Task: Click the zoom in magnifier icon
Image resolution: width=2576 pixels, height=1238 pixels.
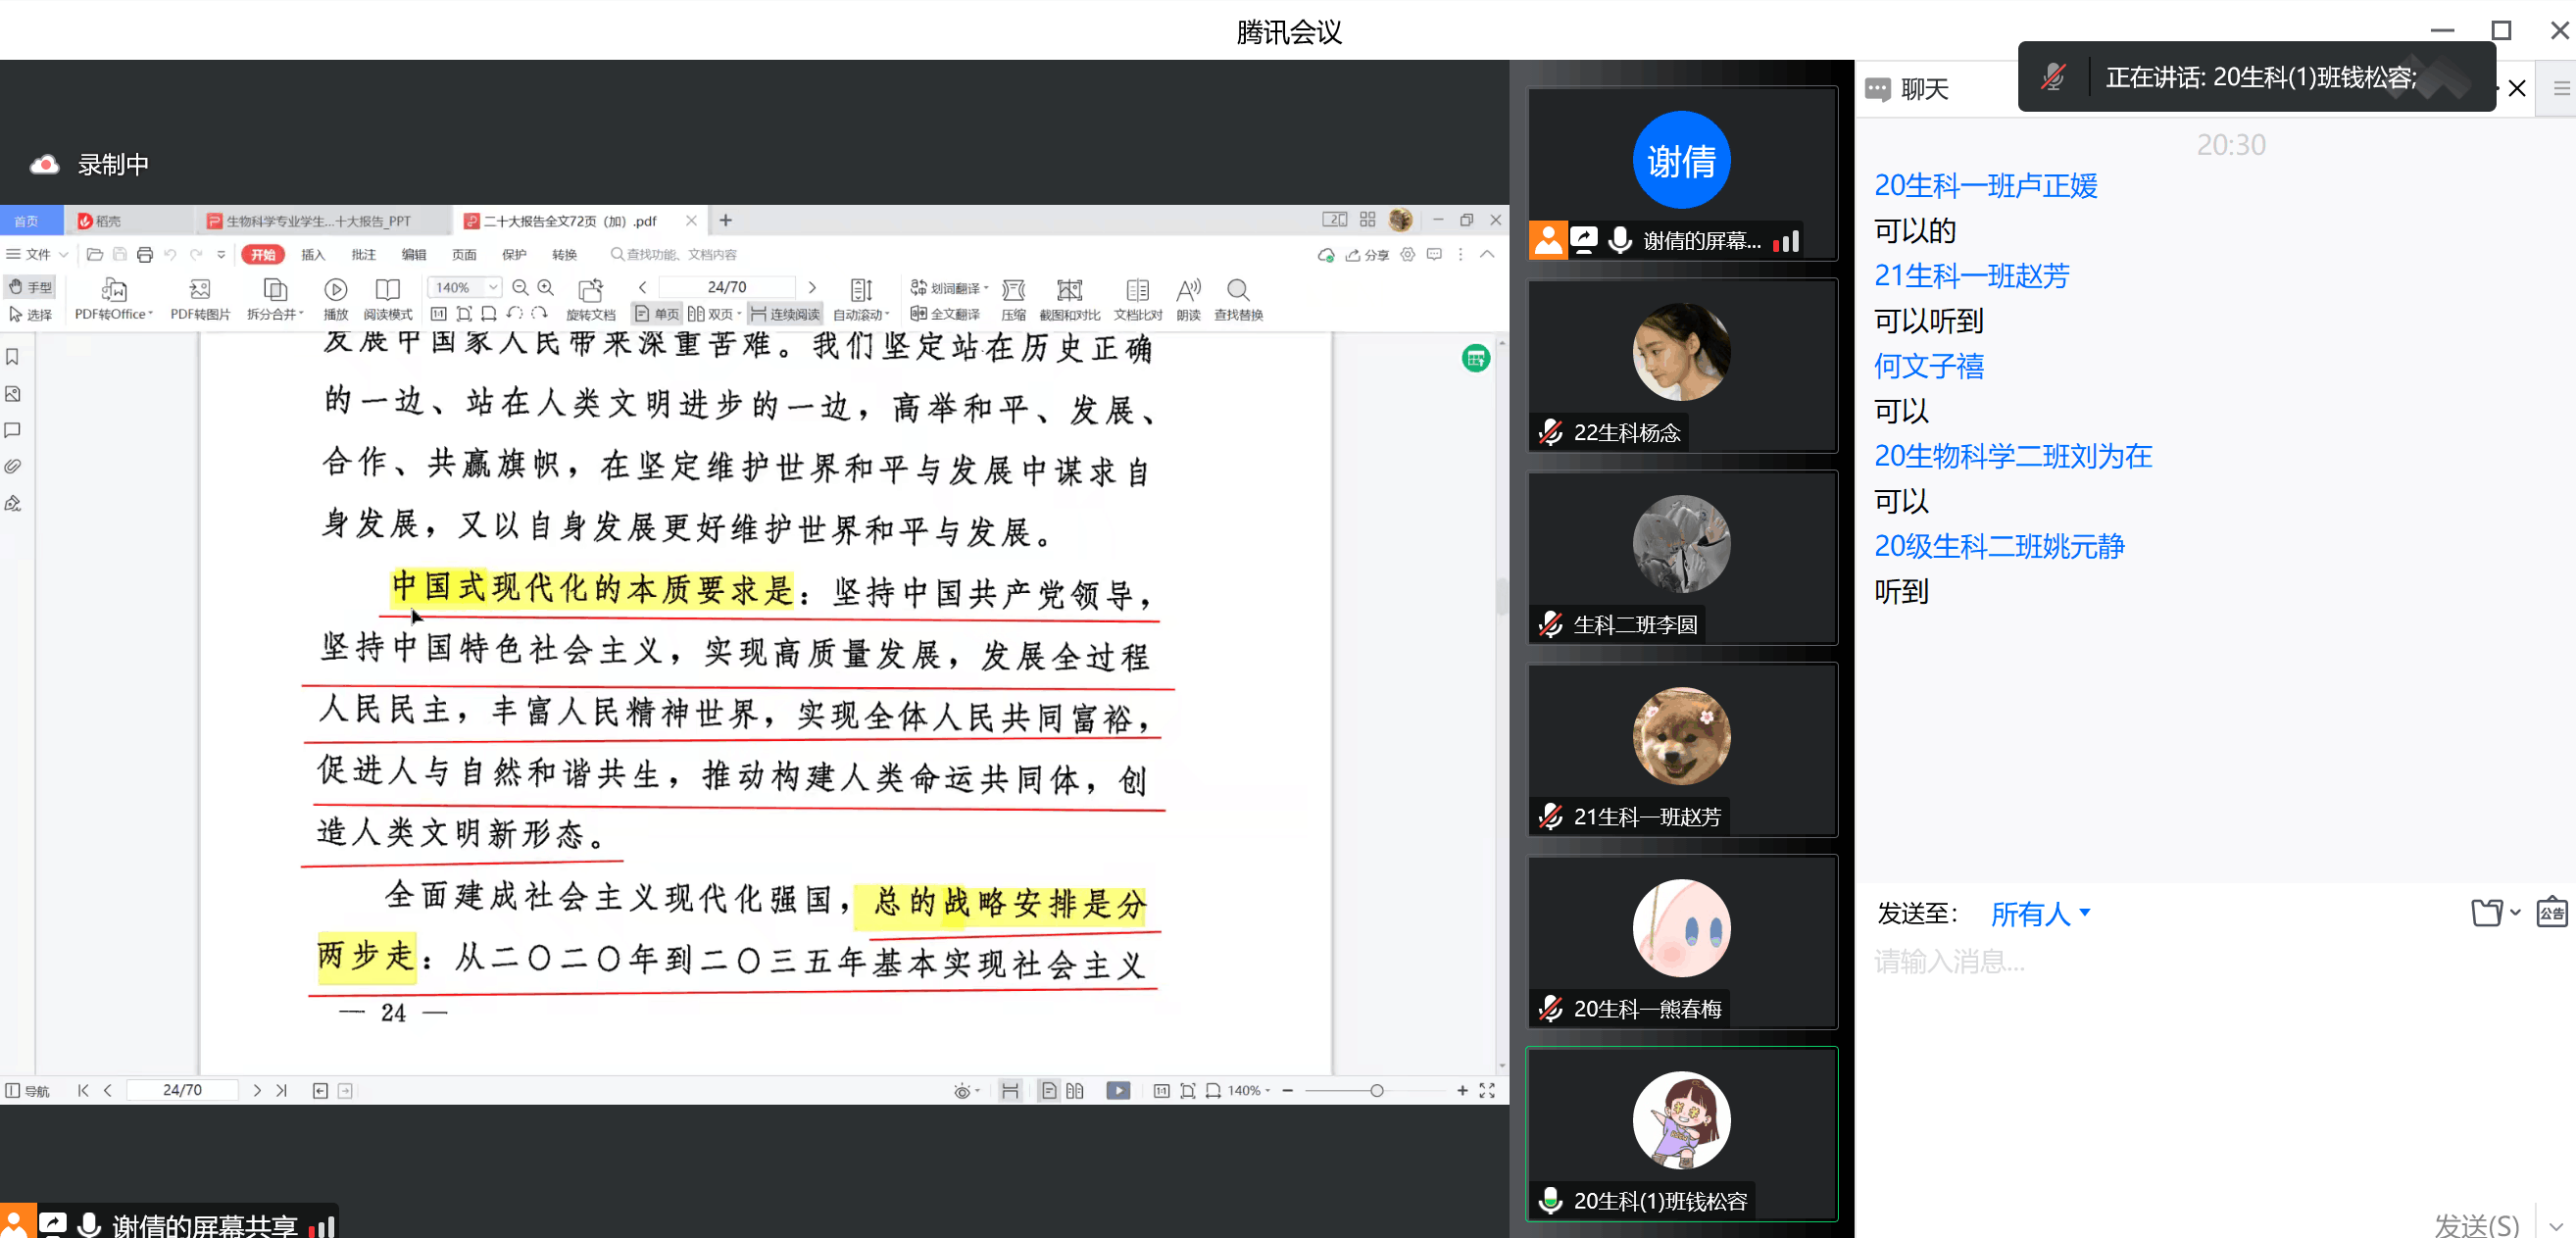Action: (x=546, y=288)
